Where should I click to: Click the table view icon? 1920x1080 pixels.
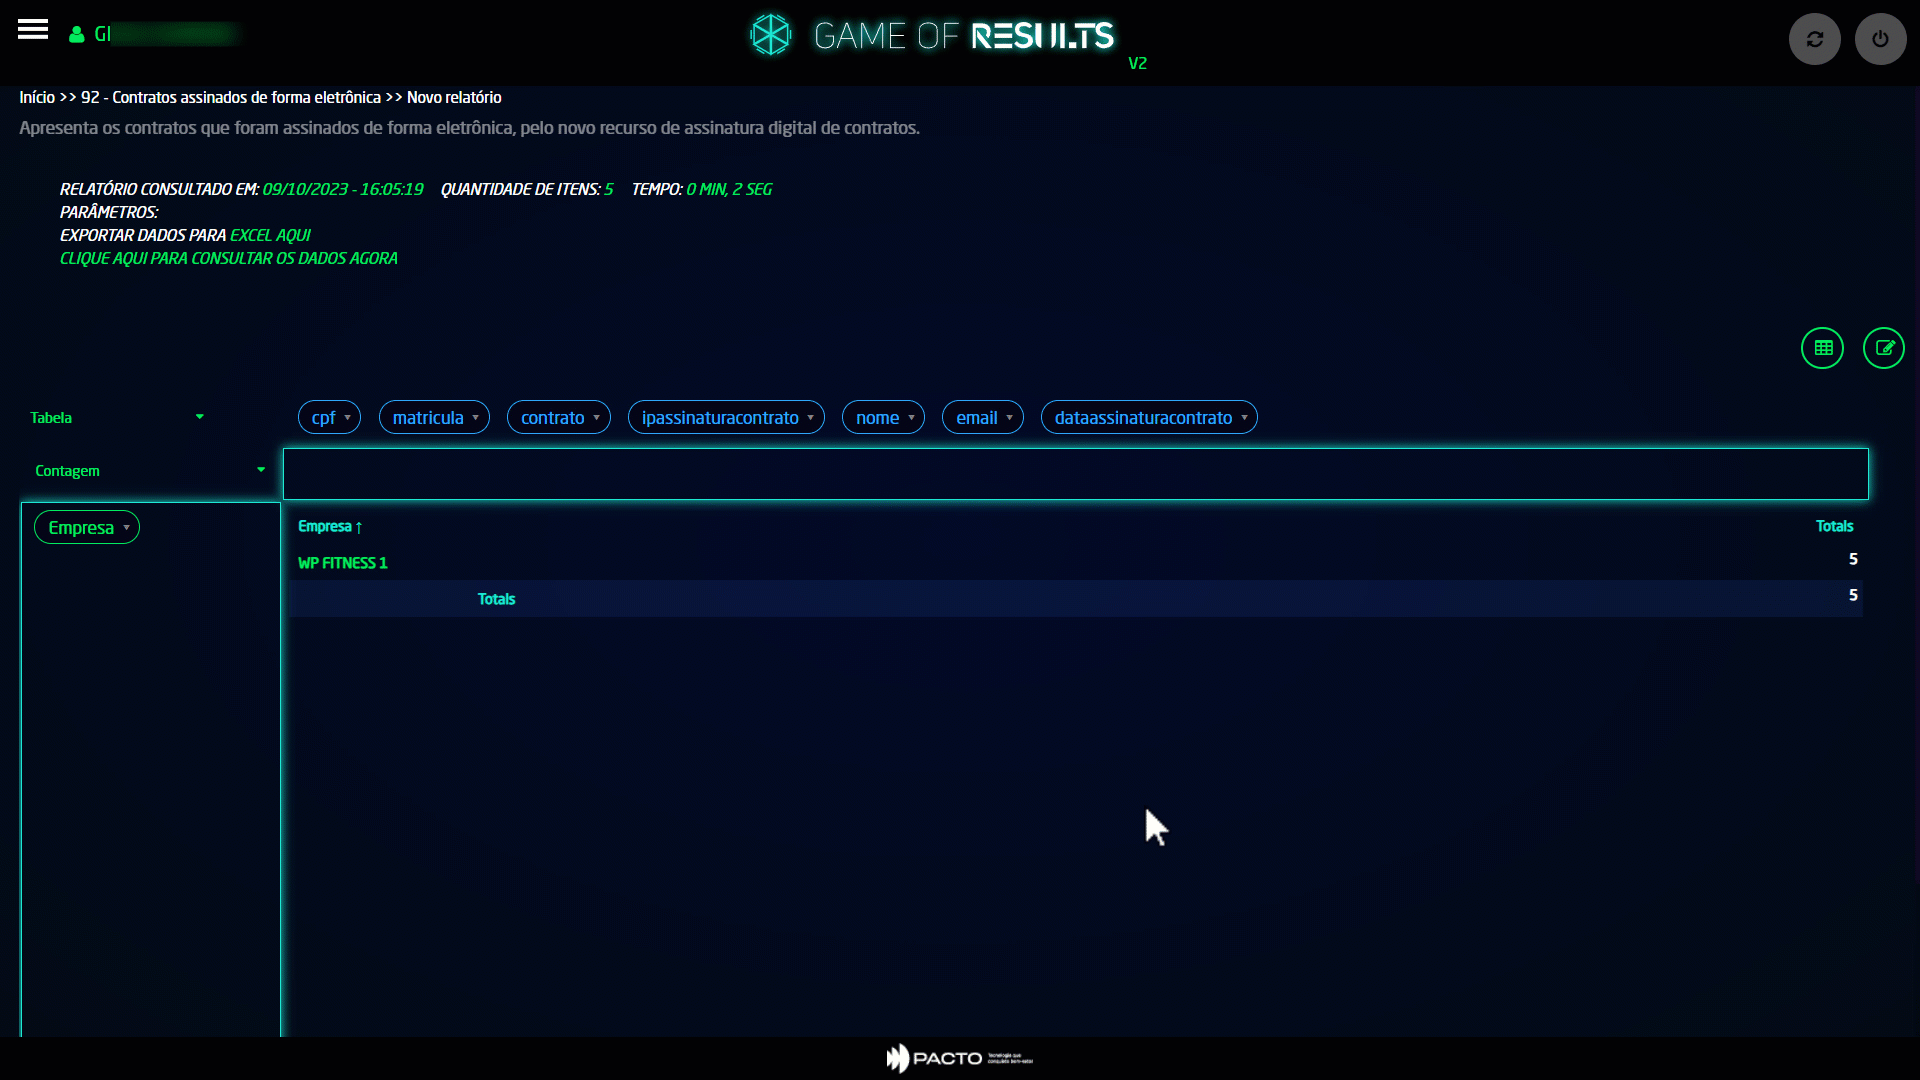pos(1822,348)
